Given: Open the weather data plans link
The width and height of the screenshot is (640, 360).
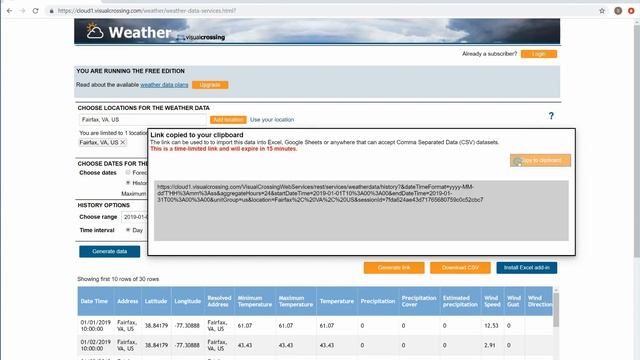Looking at the screenshot, I should pyautogui.click(x=164, y=85).
